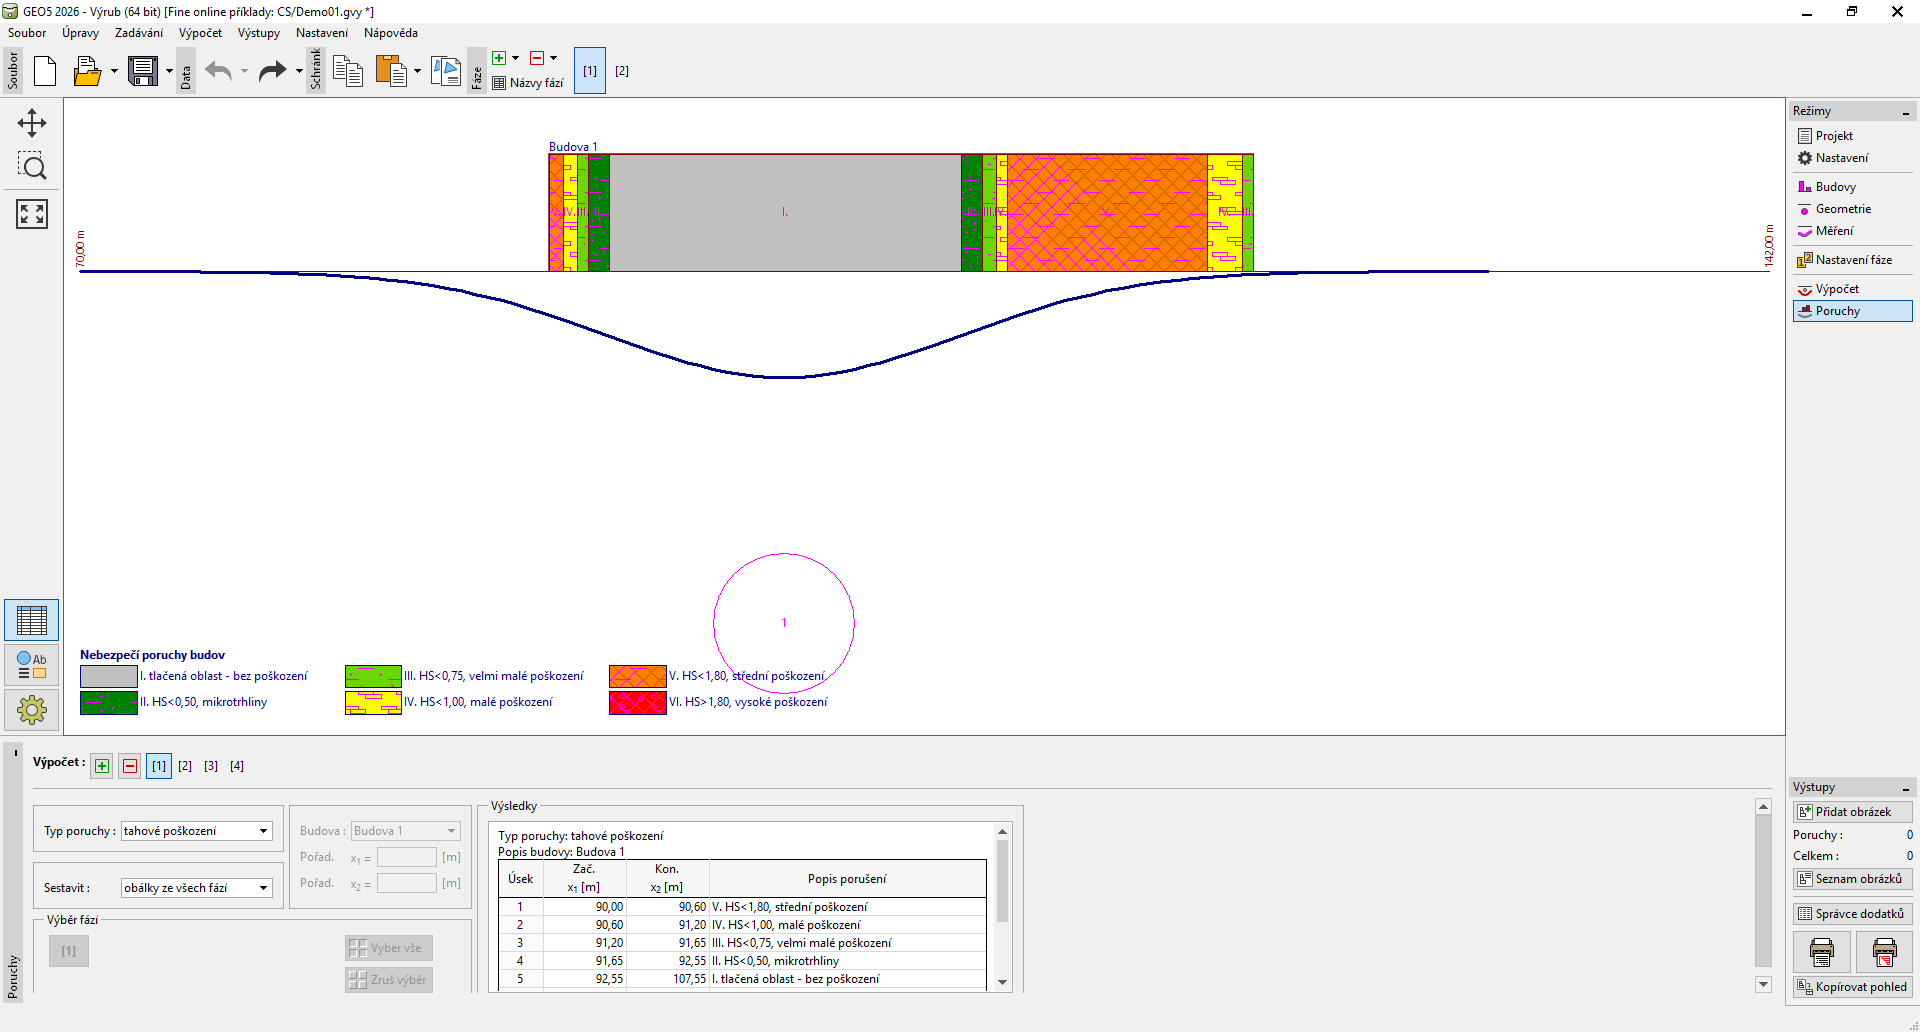Image resolution: width=1920 pixels, height=1032 pixels.
Task: Click the Undo arrow icon
Action: [218, 71]
